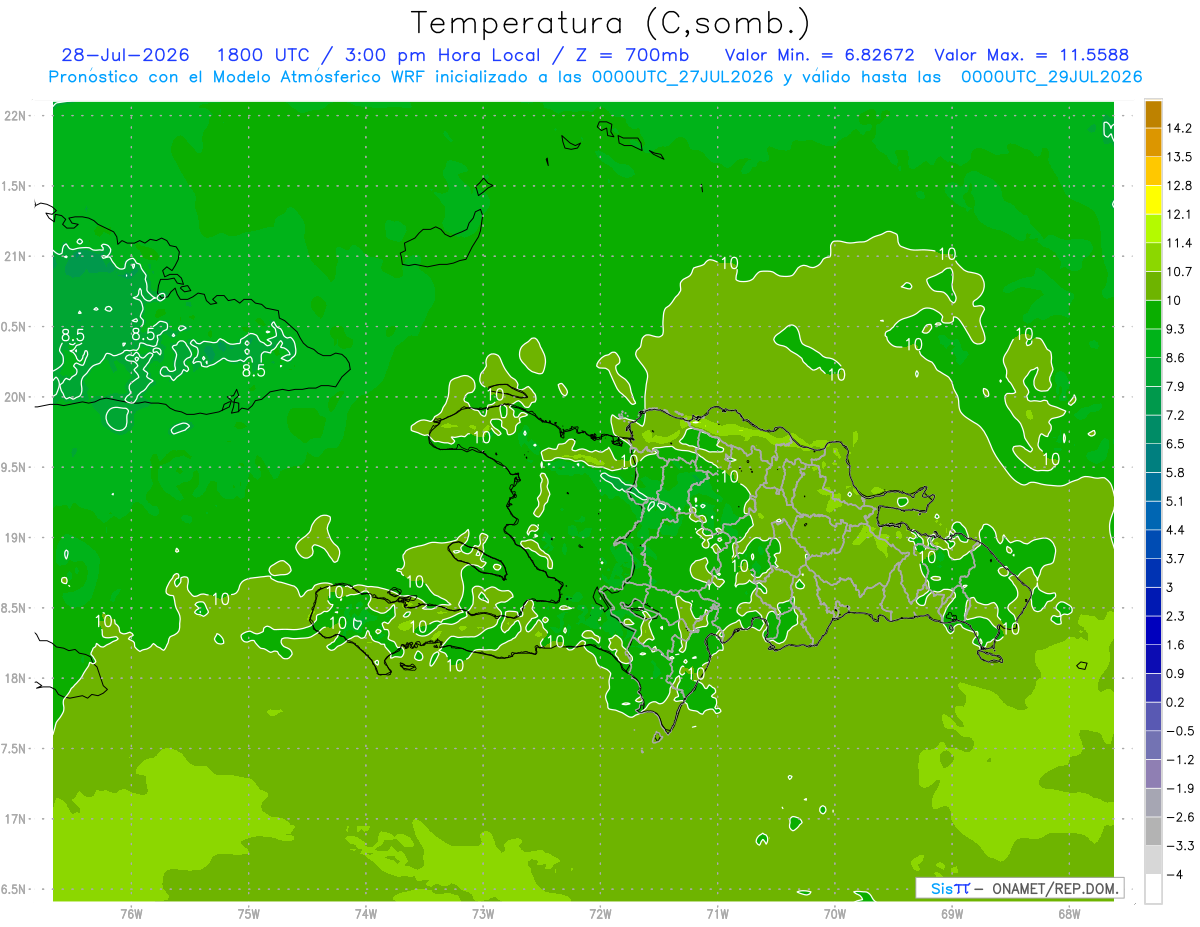Click the '0000UTC_27JUL2026' initialization time
1200x927 pixels.
[684, 77]
